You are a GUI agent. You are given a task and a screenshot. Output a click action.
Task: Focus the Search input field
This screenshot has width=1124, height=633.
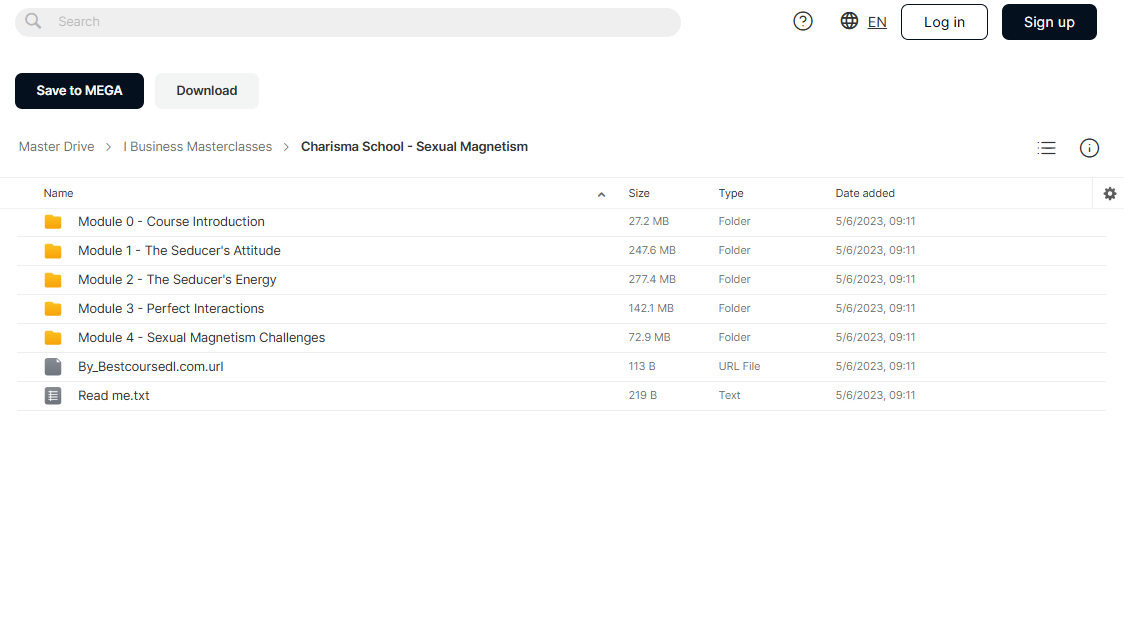[348, 22]
